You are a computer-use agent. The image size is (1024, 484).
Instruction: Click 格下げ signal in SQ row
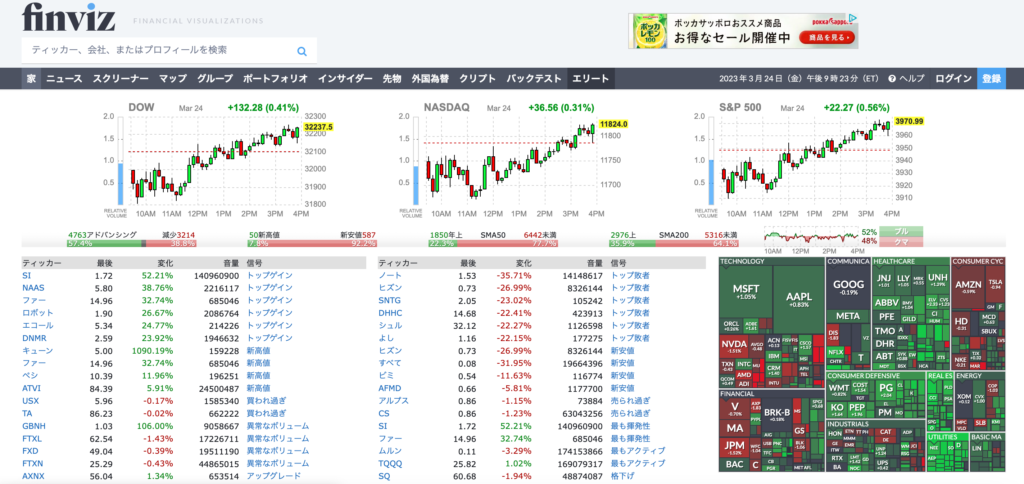point(622,476)
